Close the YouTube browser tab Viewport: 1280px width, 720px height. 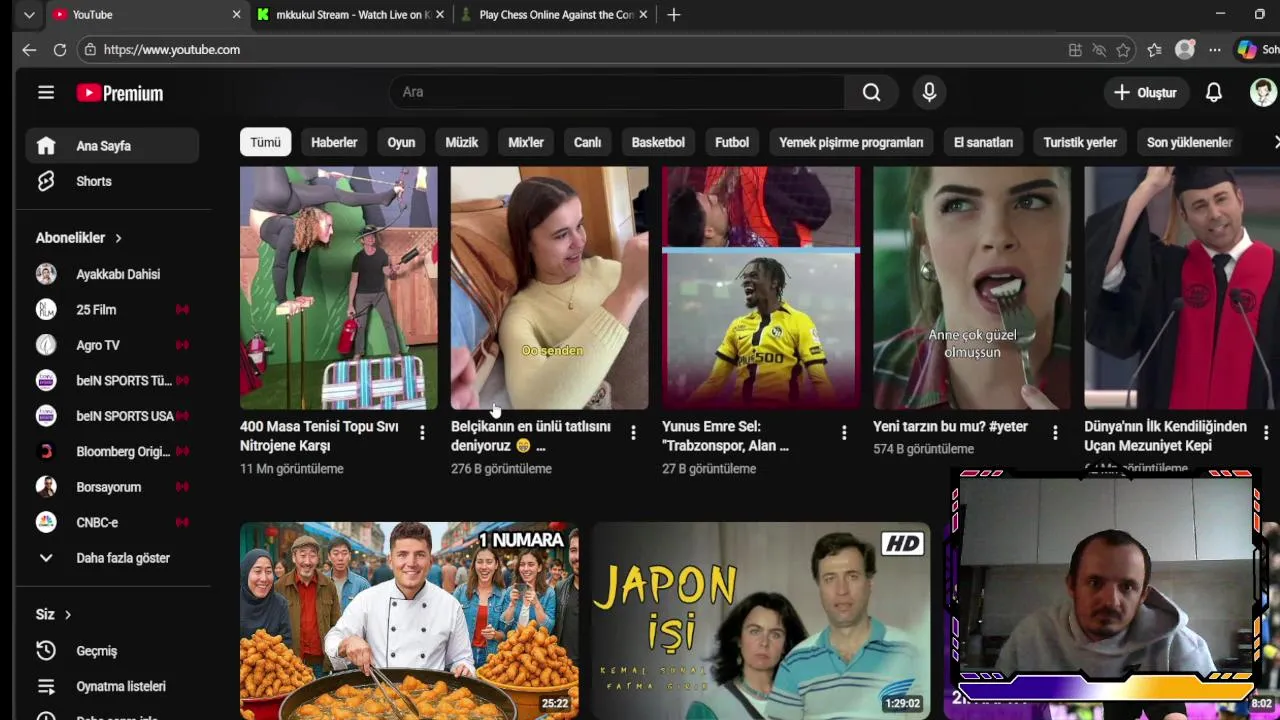click(x=236, y=15)
